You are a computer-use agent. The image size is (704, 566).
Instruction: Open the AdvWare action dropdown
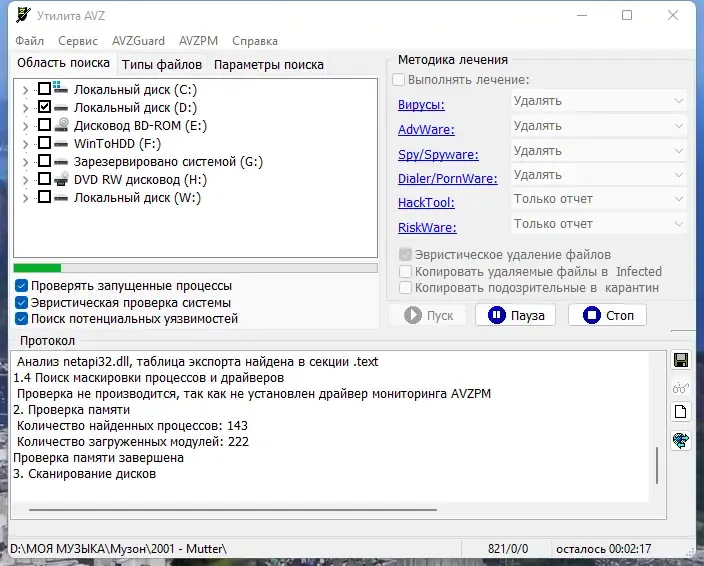click(x=598, y=126)
